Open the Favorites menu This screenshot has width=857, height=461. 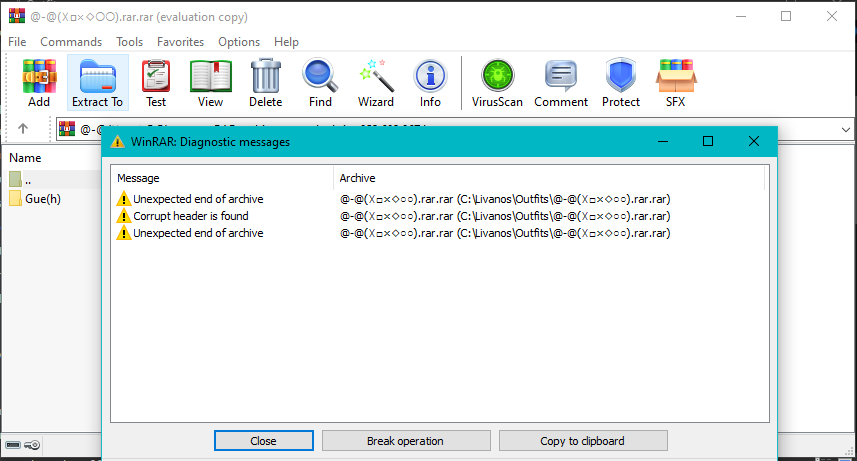coord(180,42)
